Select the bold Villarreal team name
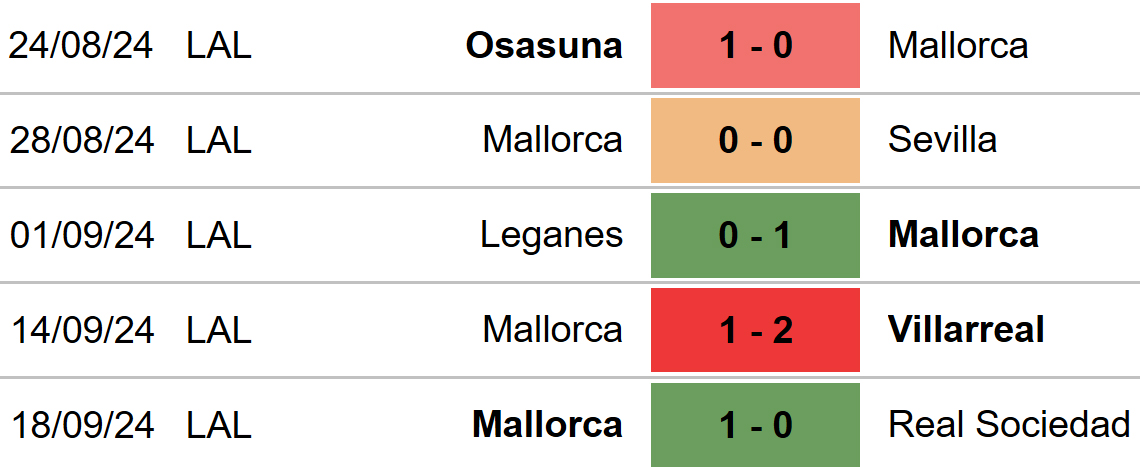The width and height of the screenshot is (1140, 467). (966, 330)
